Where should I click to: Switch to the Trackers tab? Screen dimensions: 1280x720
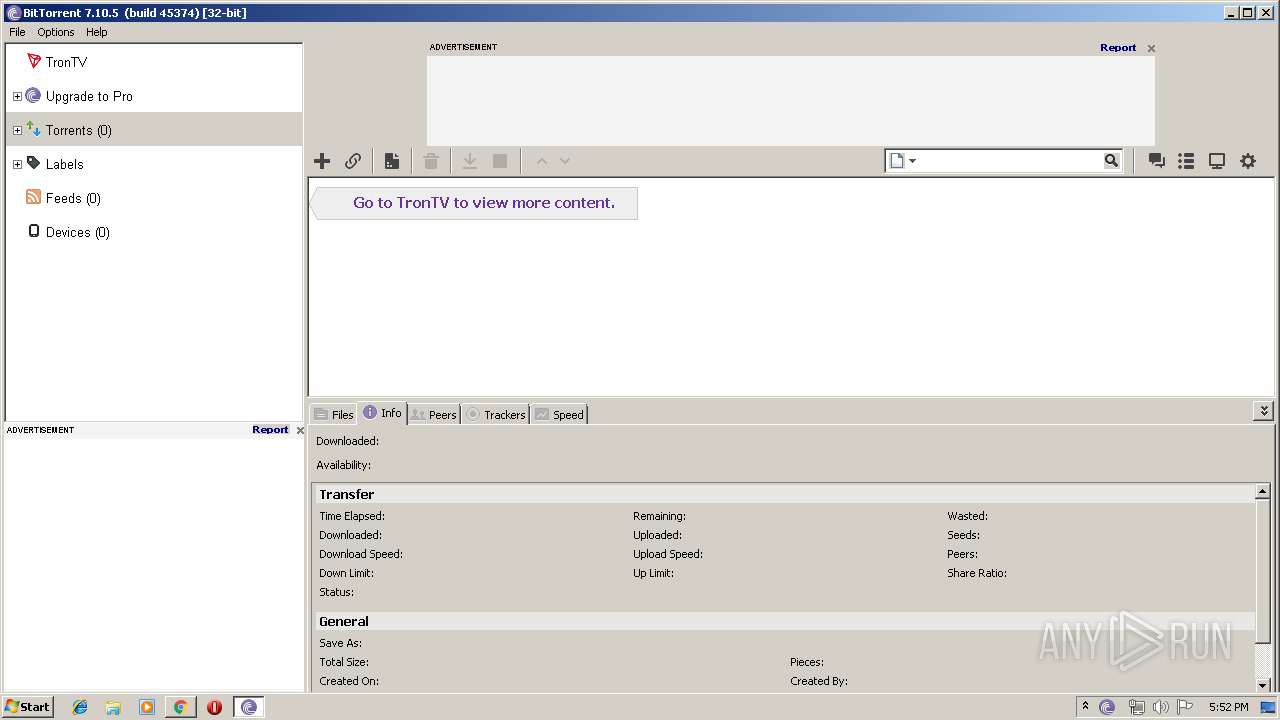[496, 414]
